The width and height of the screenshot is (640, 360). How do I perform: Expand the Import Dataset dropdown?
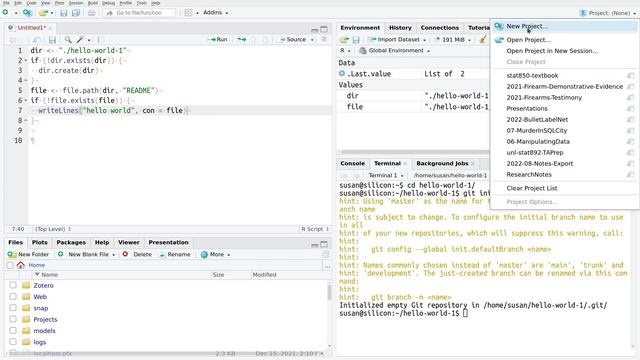pos(397,40)
